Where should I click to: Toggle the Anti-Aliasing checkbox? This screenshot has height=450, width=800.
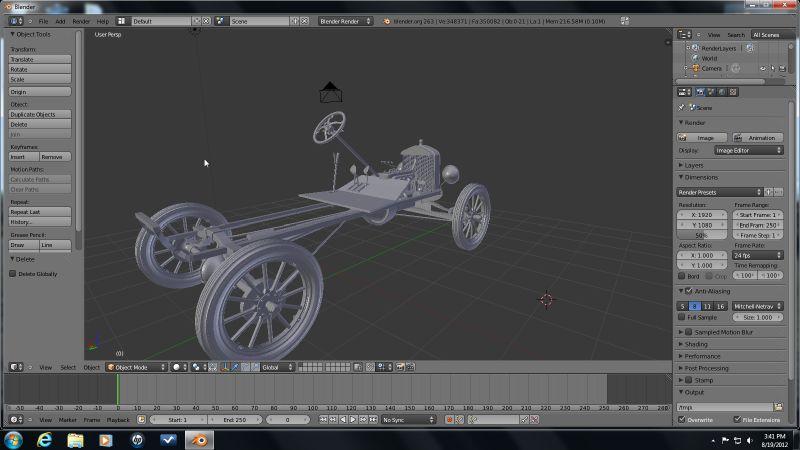coord(688,291)
